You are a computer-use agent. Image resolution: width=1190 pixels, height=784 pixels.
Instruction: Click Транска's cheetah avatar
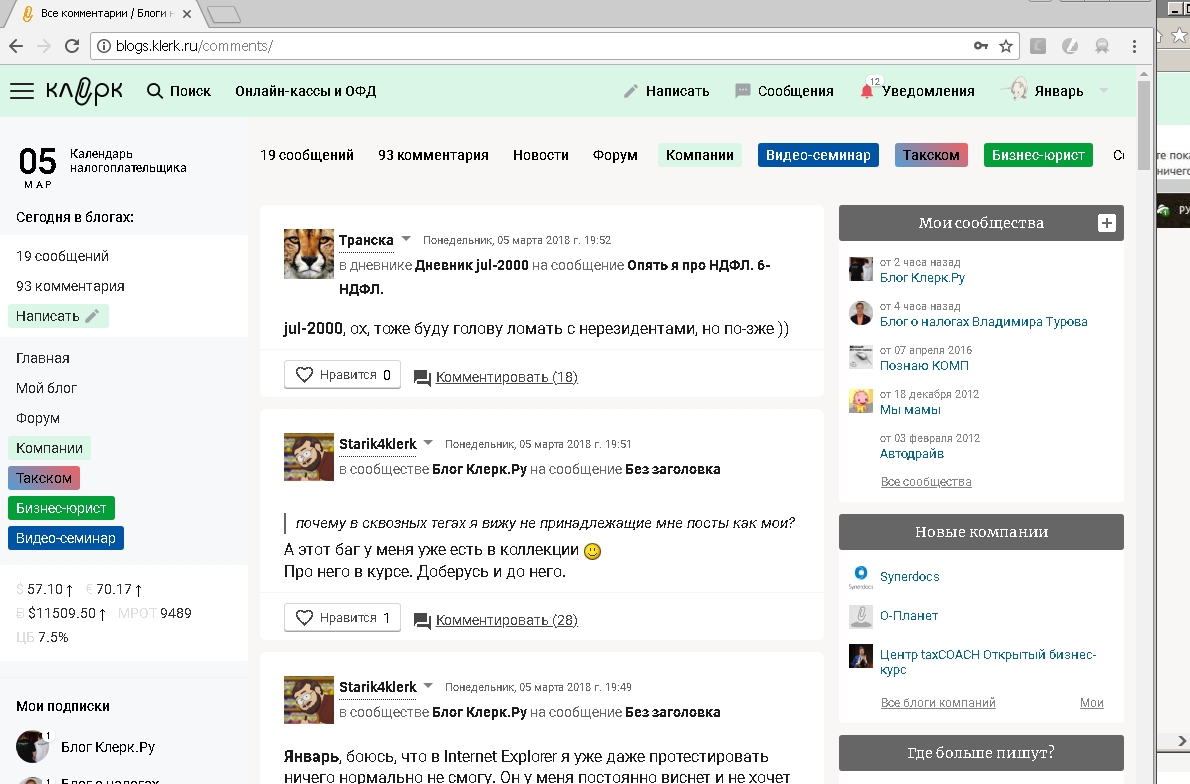click(309, 254)
